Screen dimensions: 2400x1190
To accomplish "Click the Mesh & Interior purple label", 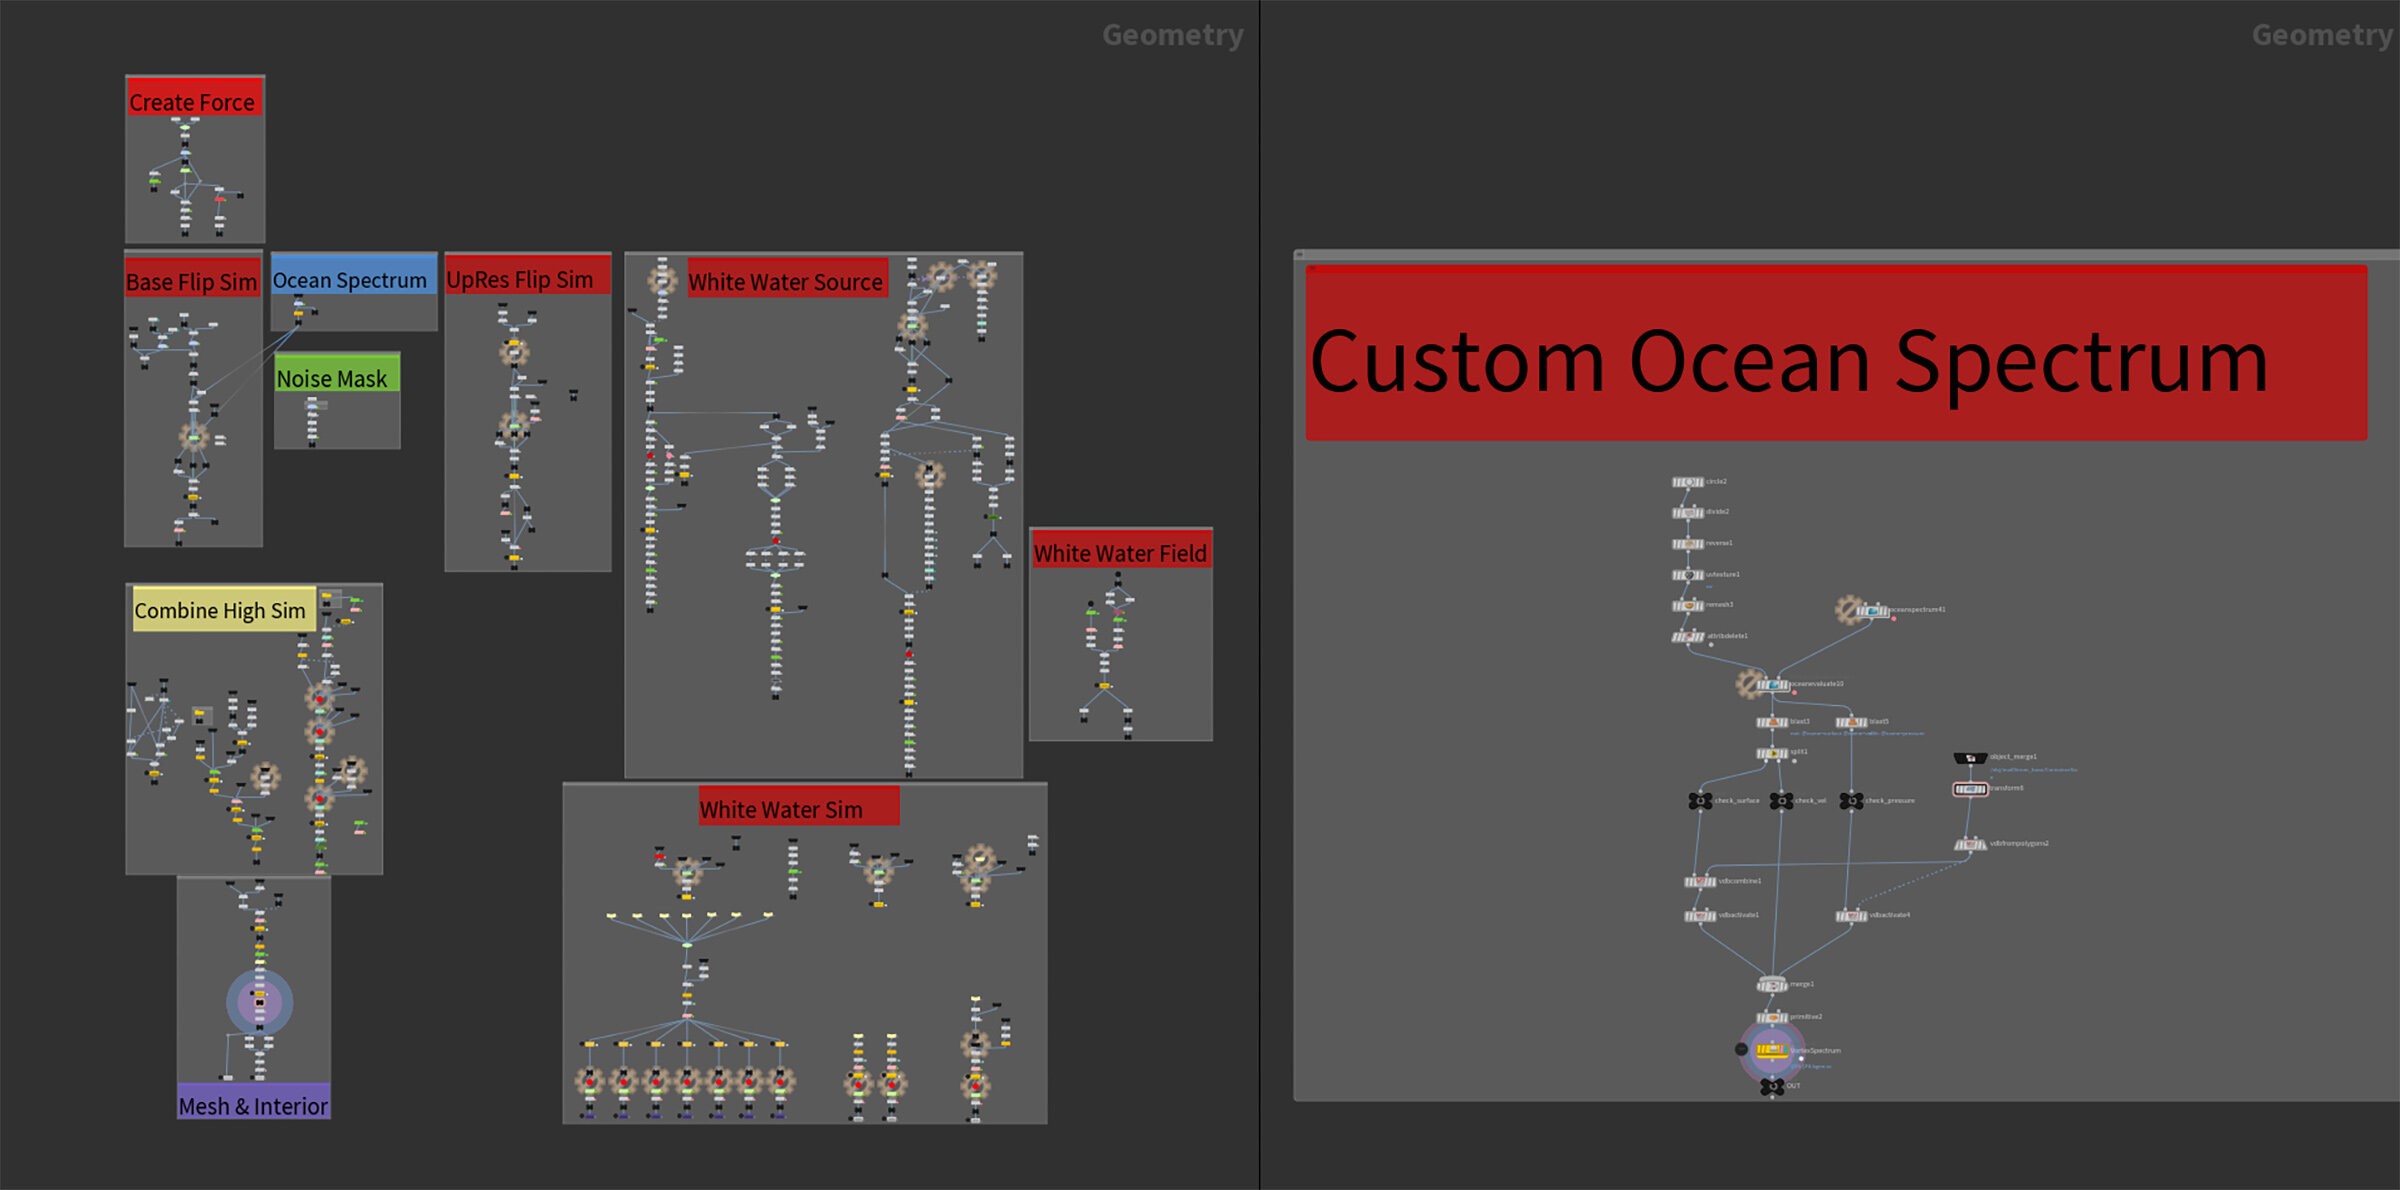I will (253, 1106).
